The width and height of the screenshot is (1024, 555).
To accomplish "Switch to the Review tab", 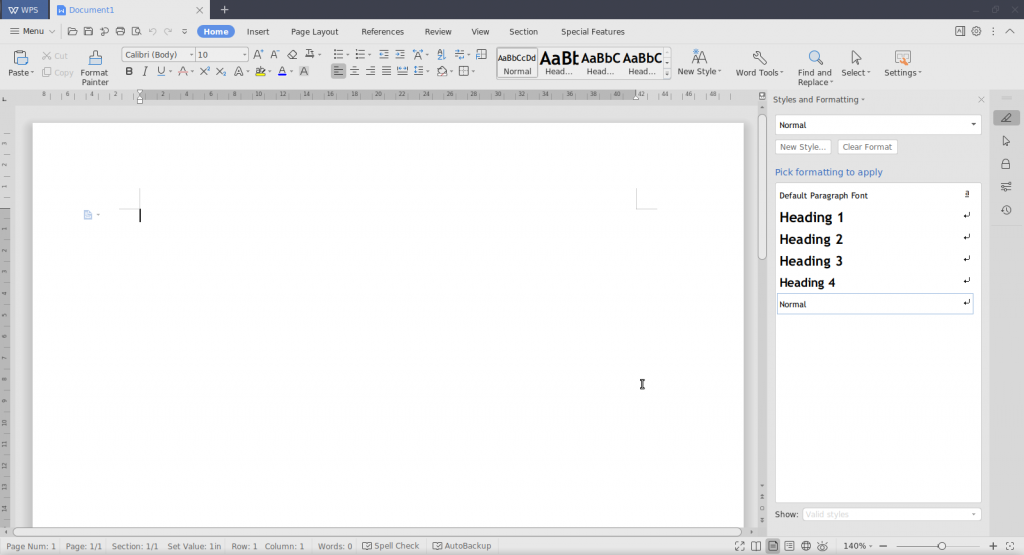I will 438,31.
